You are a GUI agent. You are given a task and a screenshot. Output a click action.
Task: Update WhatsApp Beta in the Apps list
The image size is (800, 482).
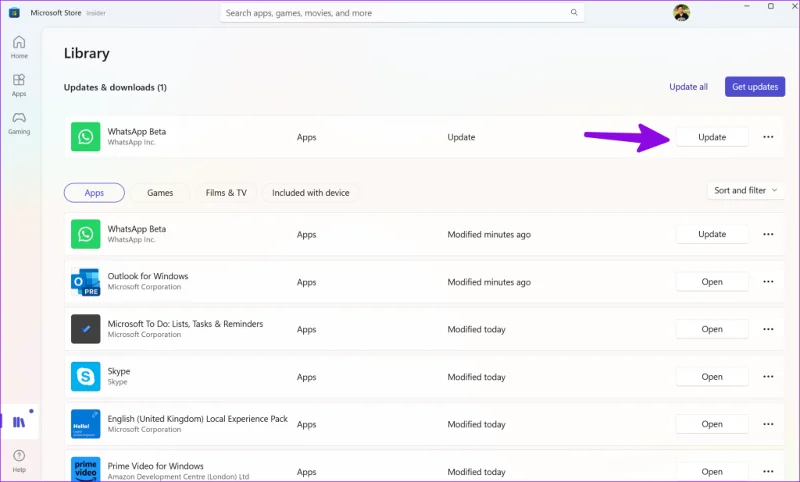click(x=712, y=234)
